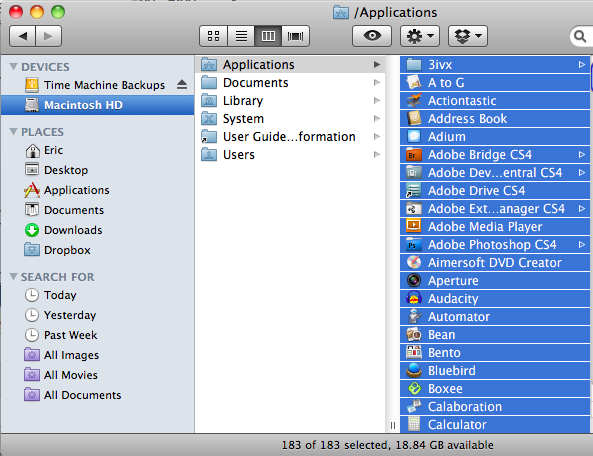Click the Address Book icon

coord(414,118)
